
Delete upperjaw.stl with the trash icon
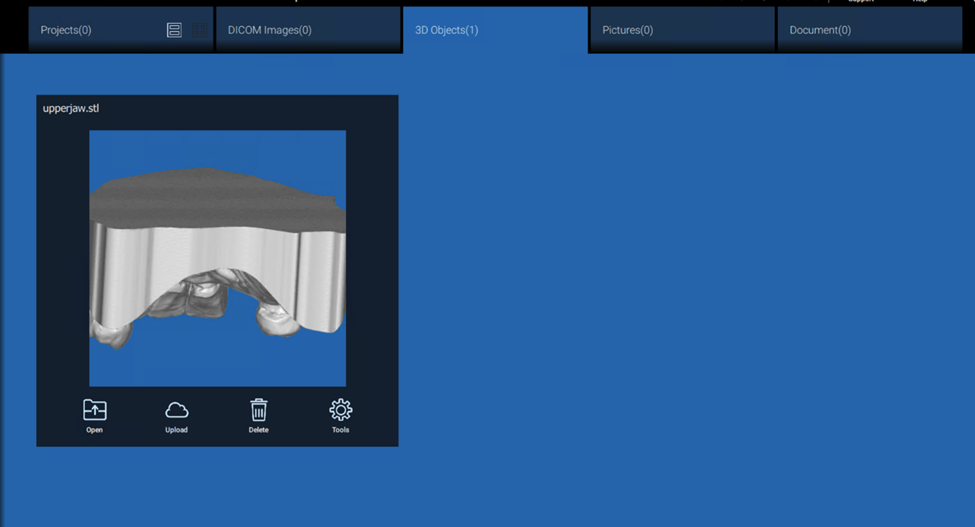(258, 415)
